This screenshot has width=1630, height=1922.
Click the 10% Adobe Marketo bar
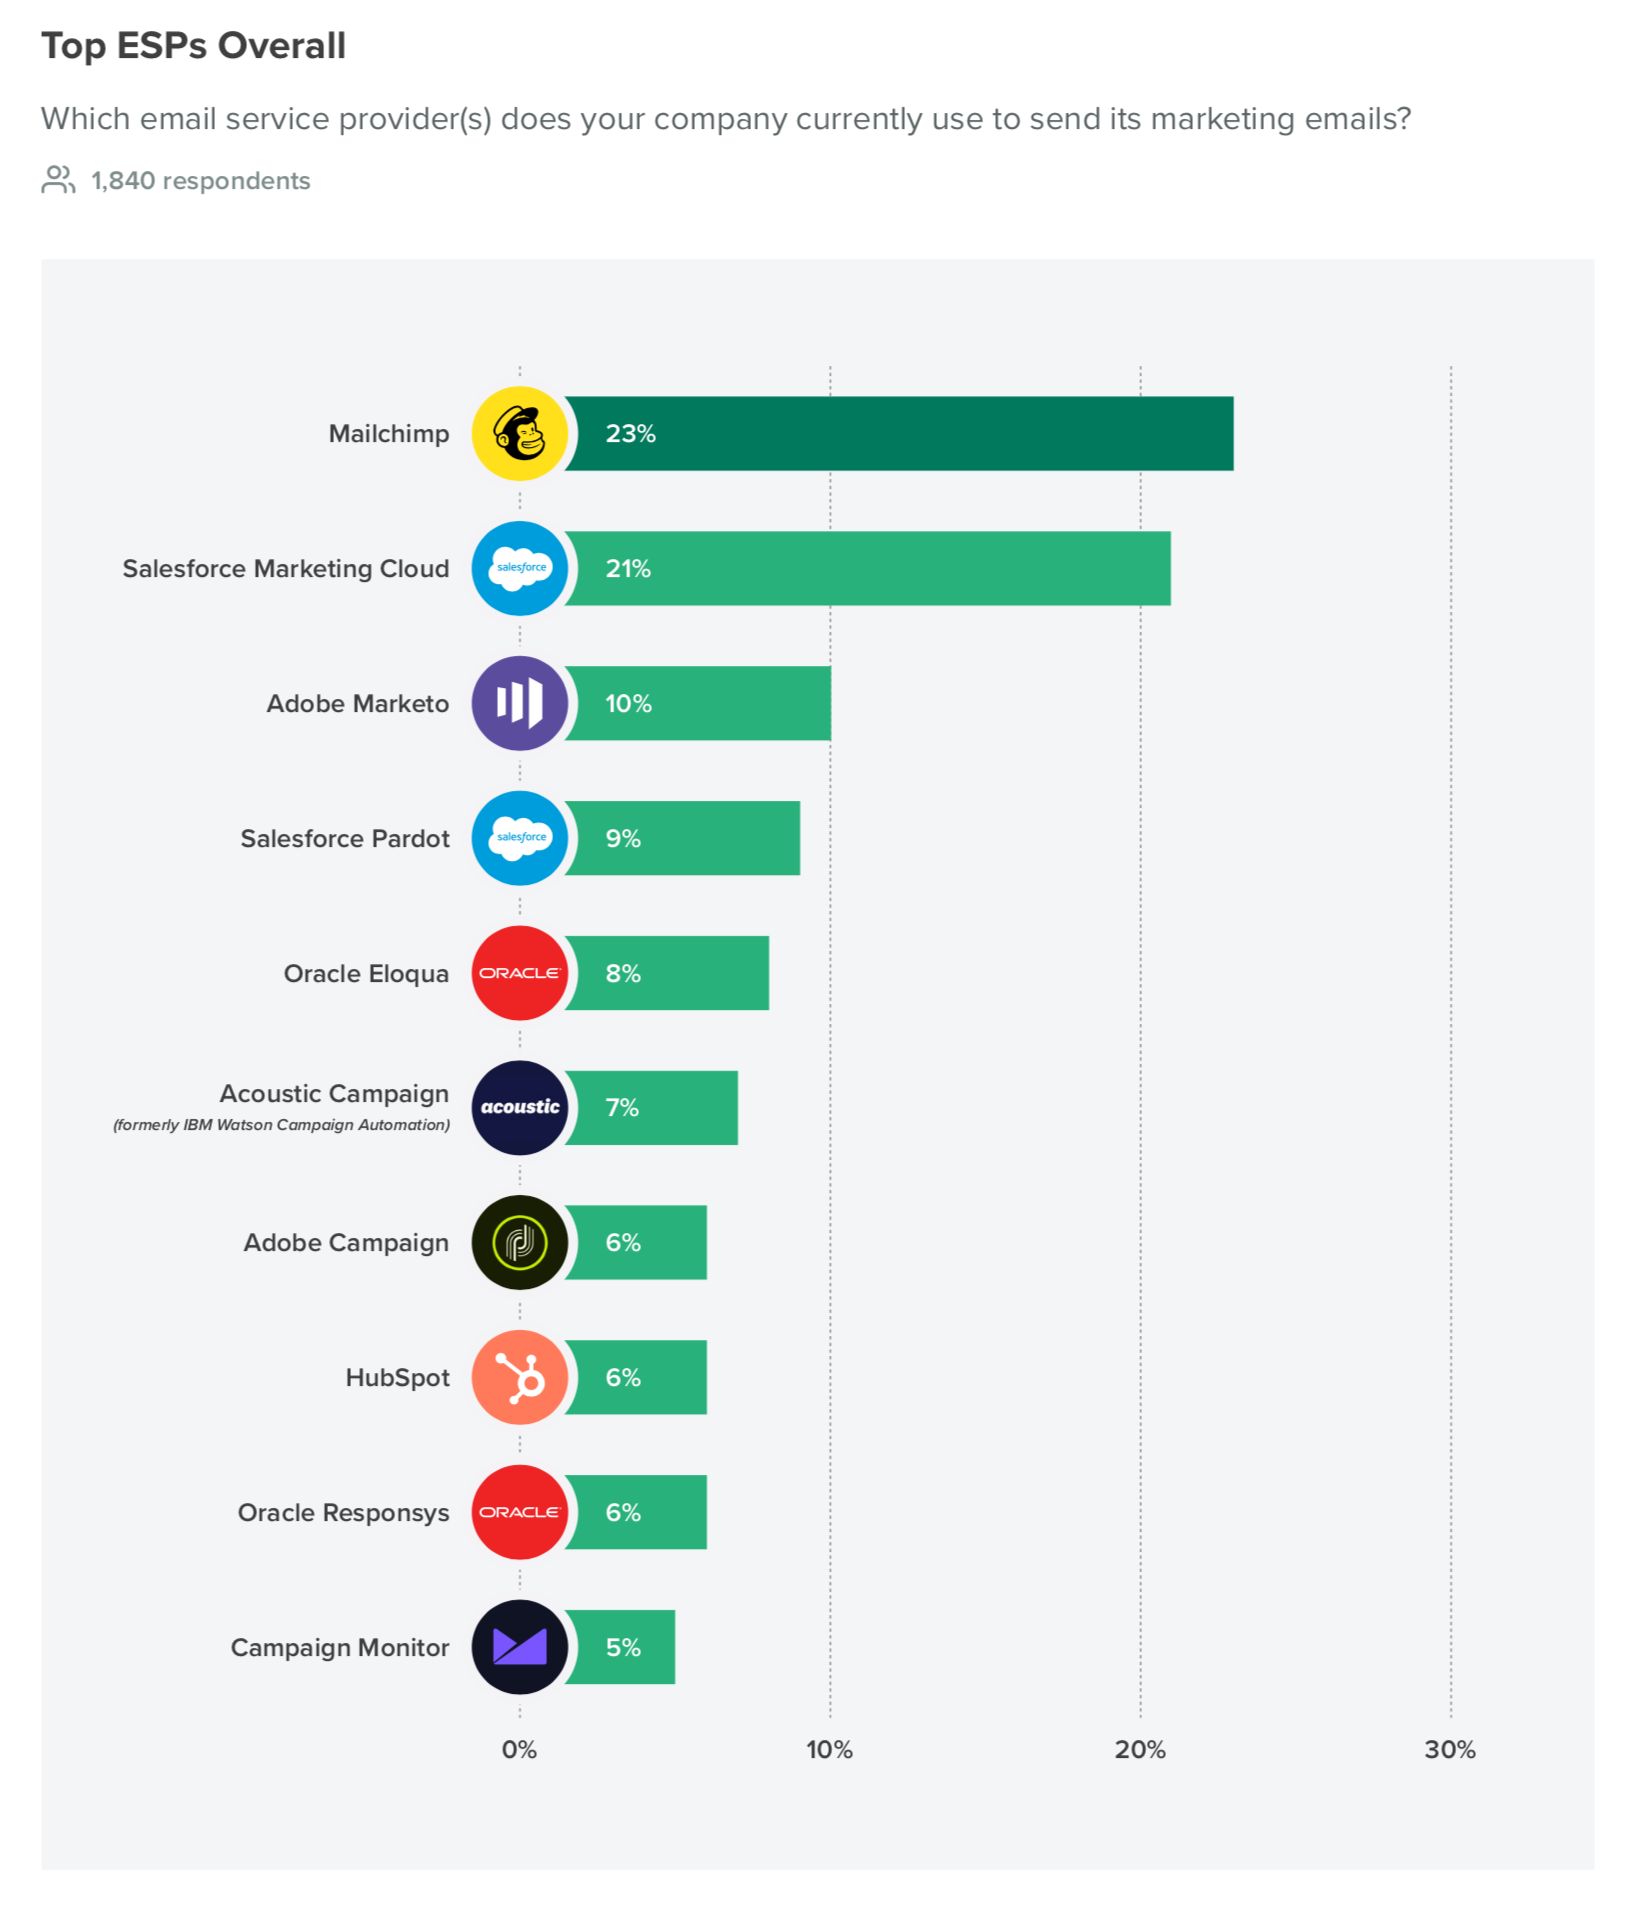point(697,703)
